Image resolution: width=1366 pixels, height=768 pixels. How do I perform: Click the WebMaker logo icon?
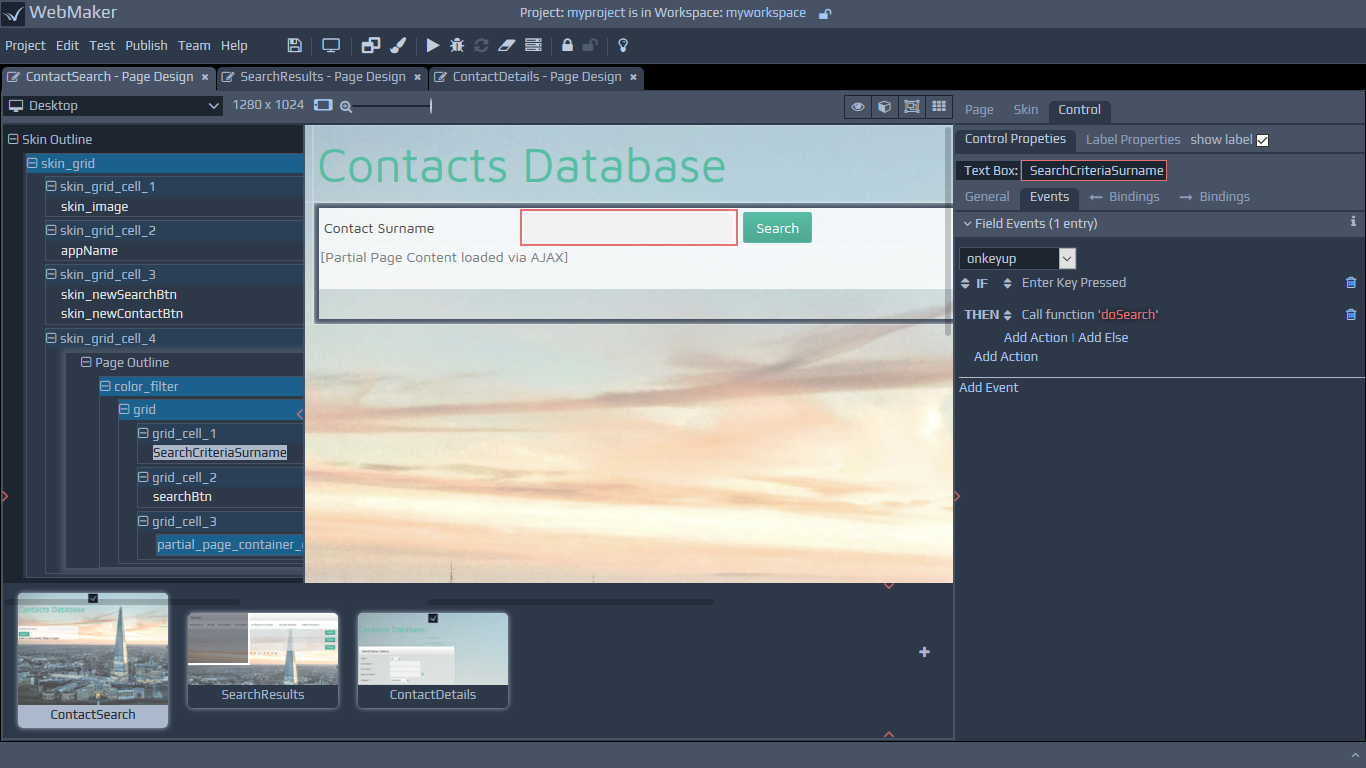pos(13,14)
